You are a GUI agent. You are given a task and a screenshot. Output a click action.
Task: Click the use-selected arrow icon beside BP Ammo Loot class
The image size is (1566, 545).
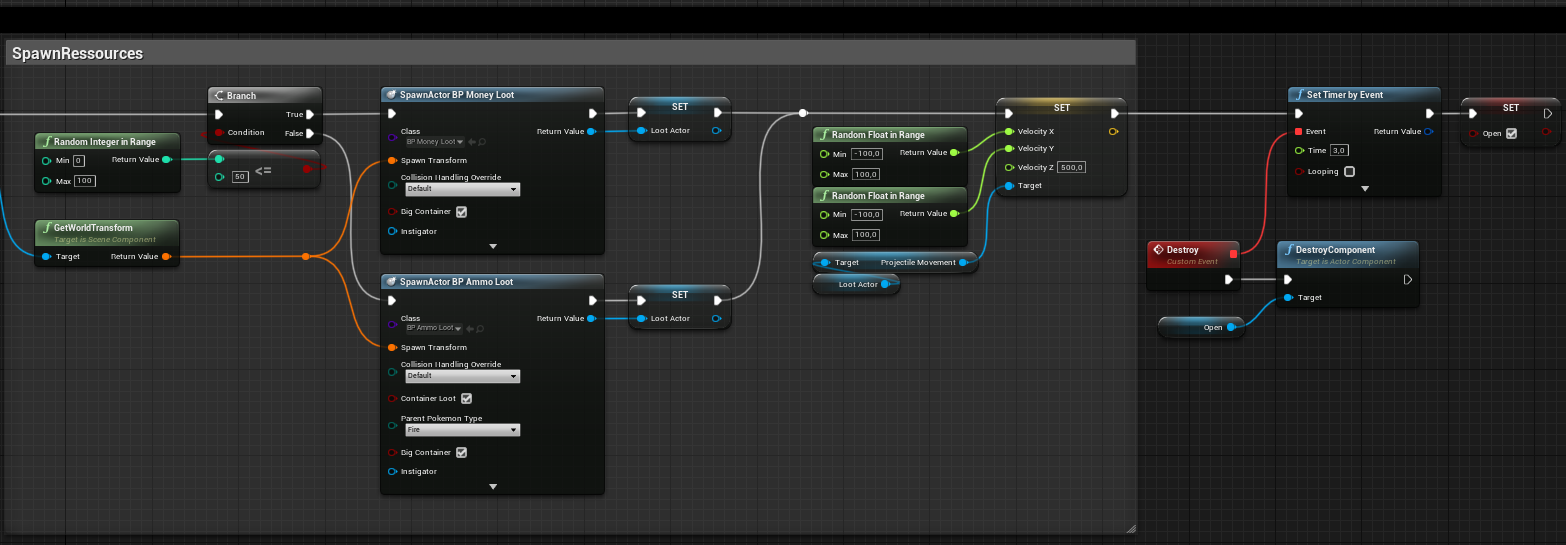[471, 328]
